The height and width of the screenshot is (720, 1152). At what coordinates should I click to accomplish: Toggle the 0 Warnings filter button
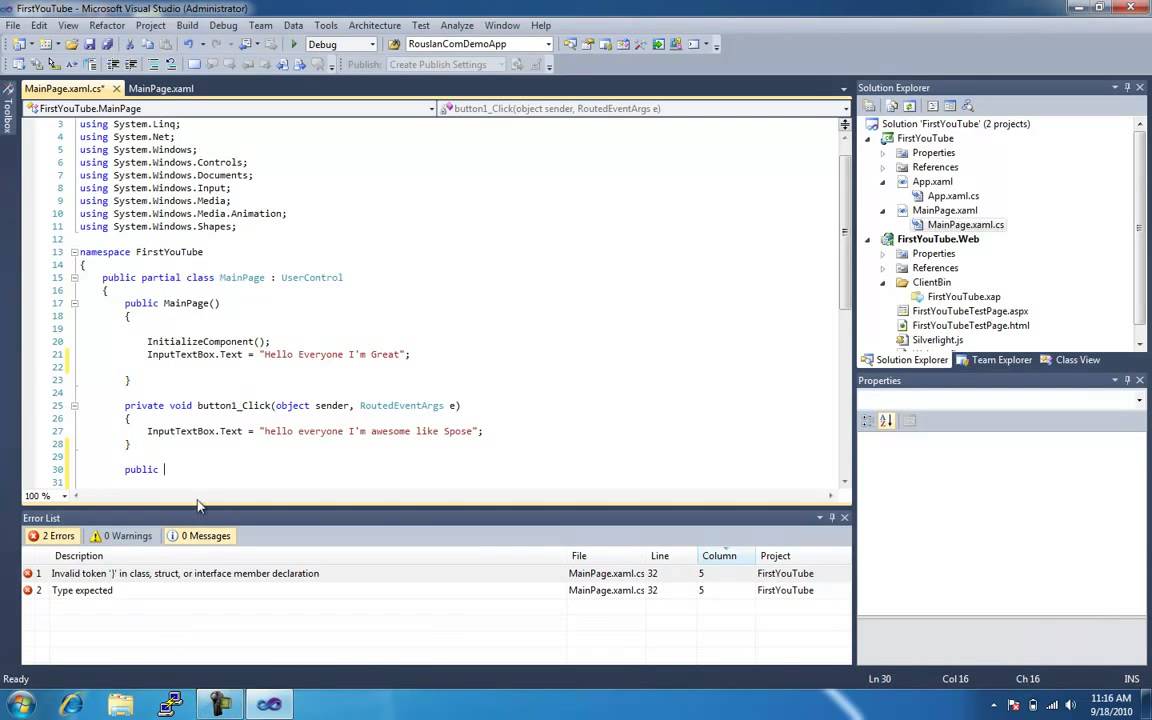[x=122, y=536]
